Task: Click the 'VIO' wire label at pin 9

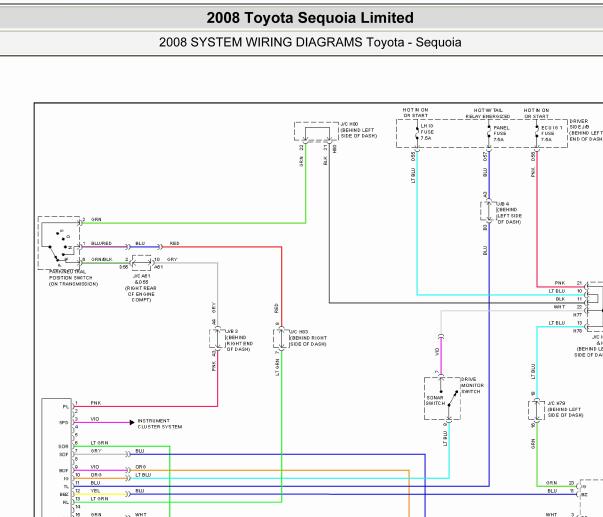Action: pos(95,467)
